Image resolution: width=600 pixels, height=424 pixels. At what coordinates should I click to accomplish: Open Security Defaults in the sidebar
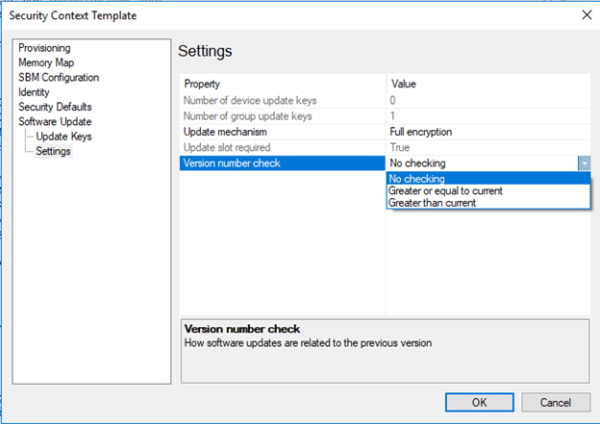(55, 107)
